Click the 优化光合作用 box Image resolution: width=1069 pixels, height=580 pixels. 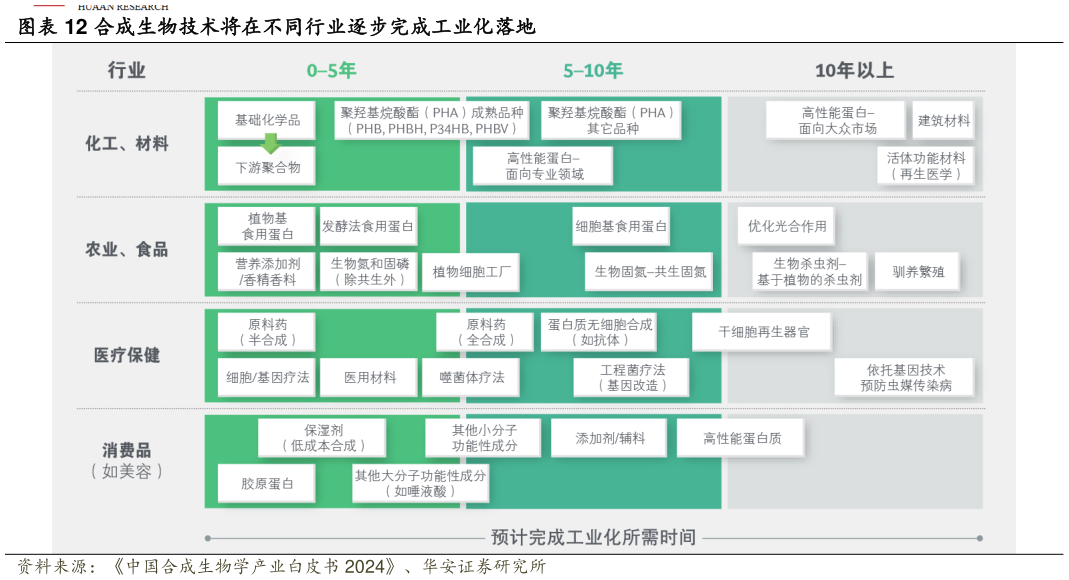coord(786,226)
